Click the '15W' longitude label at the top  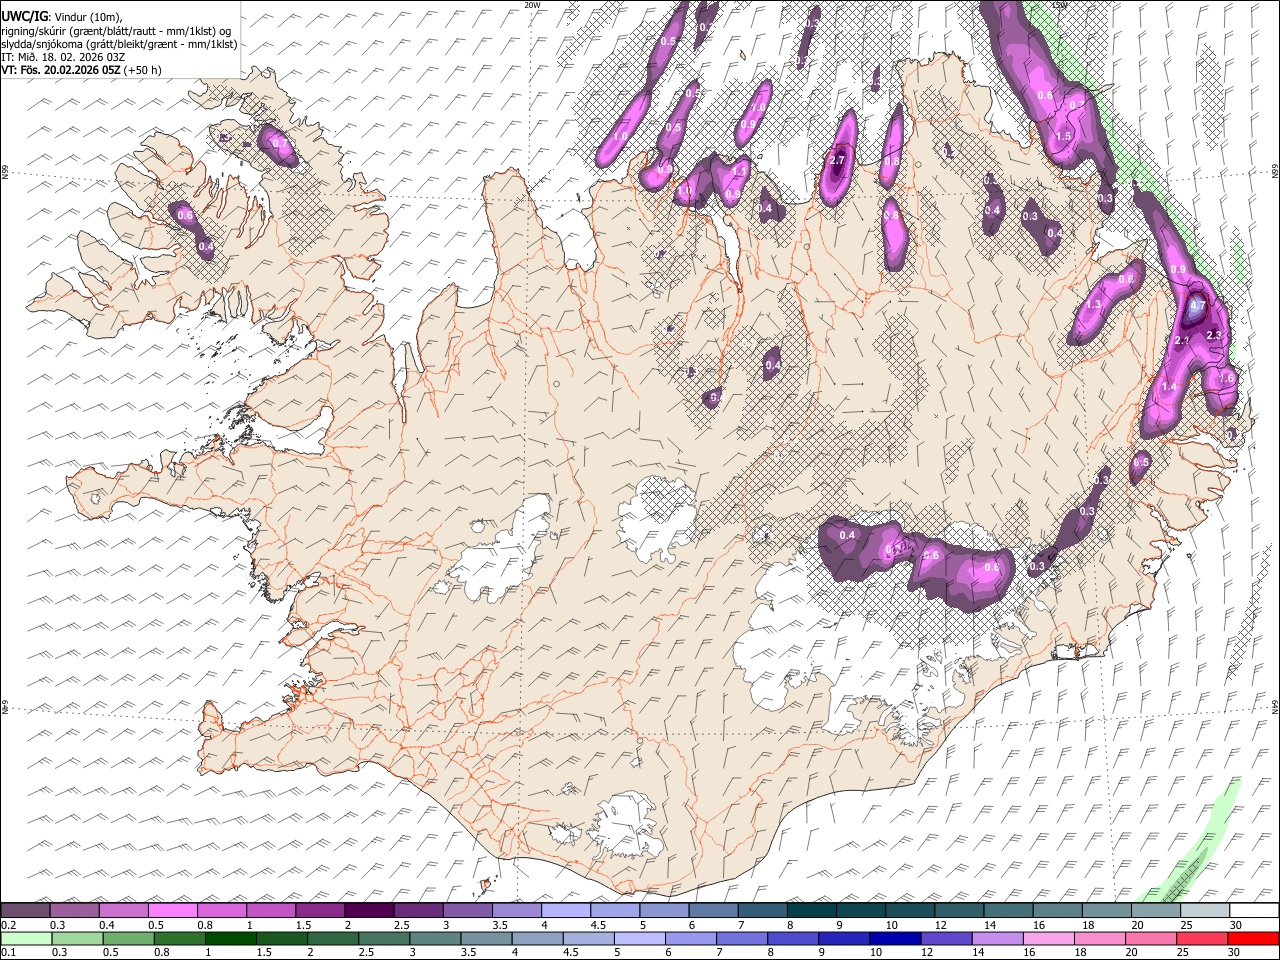coord(1060,5)
